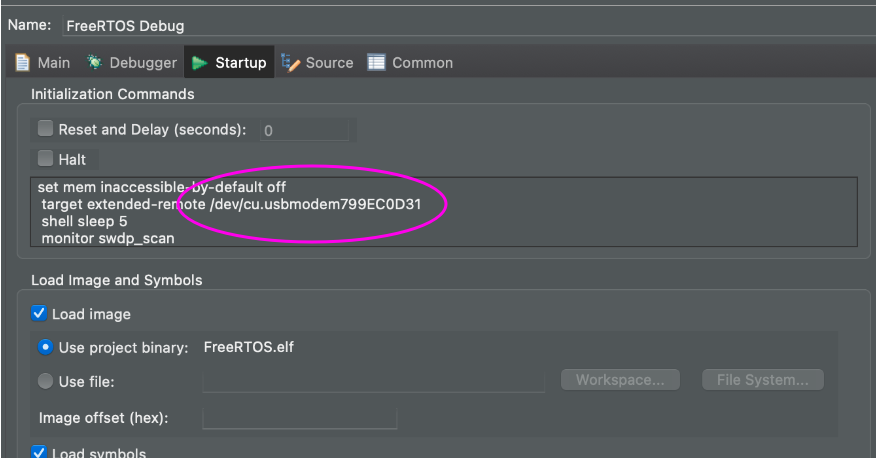Click the Debugger tab bug icon
This screenshot has width=876, height=458.
94,63
